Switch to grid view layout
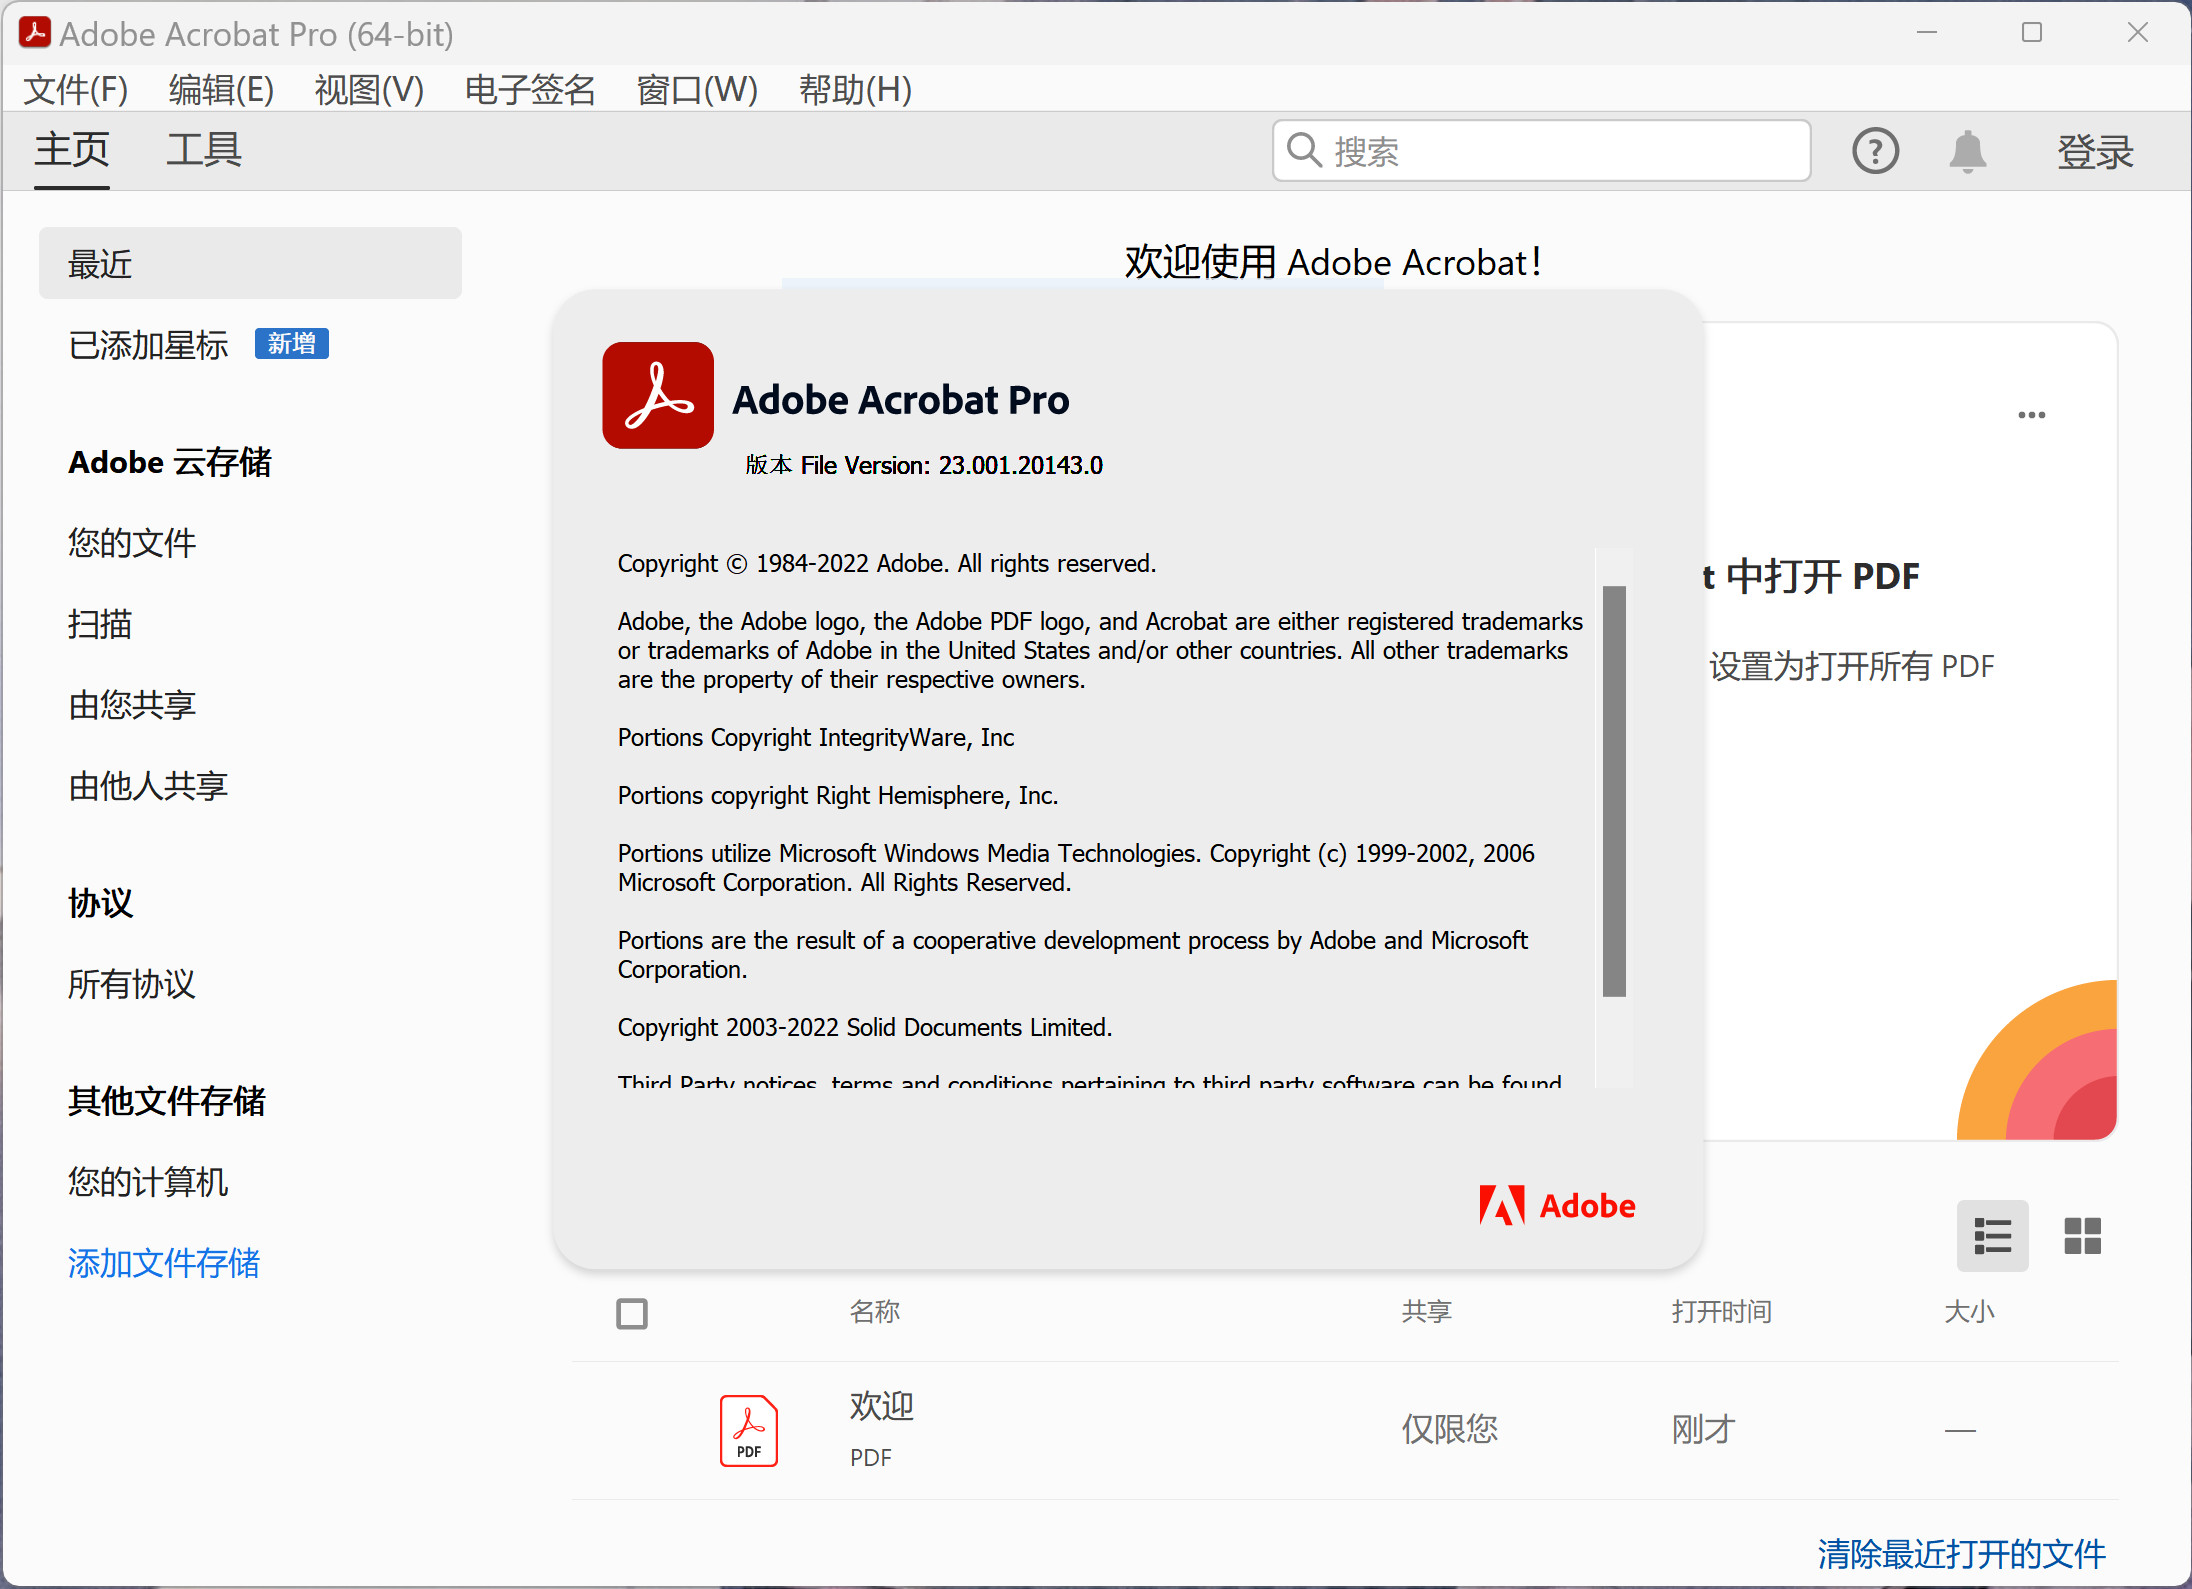Viewport: 2192px width, 1589px height. coord(2083,1236)
